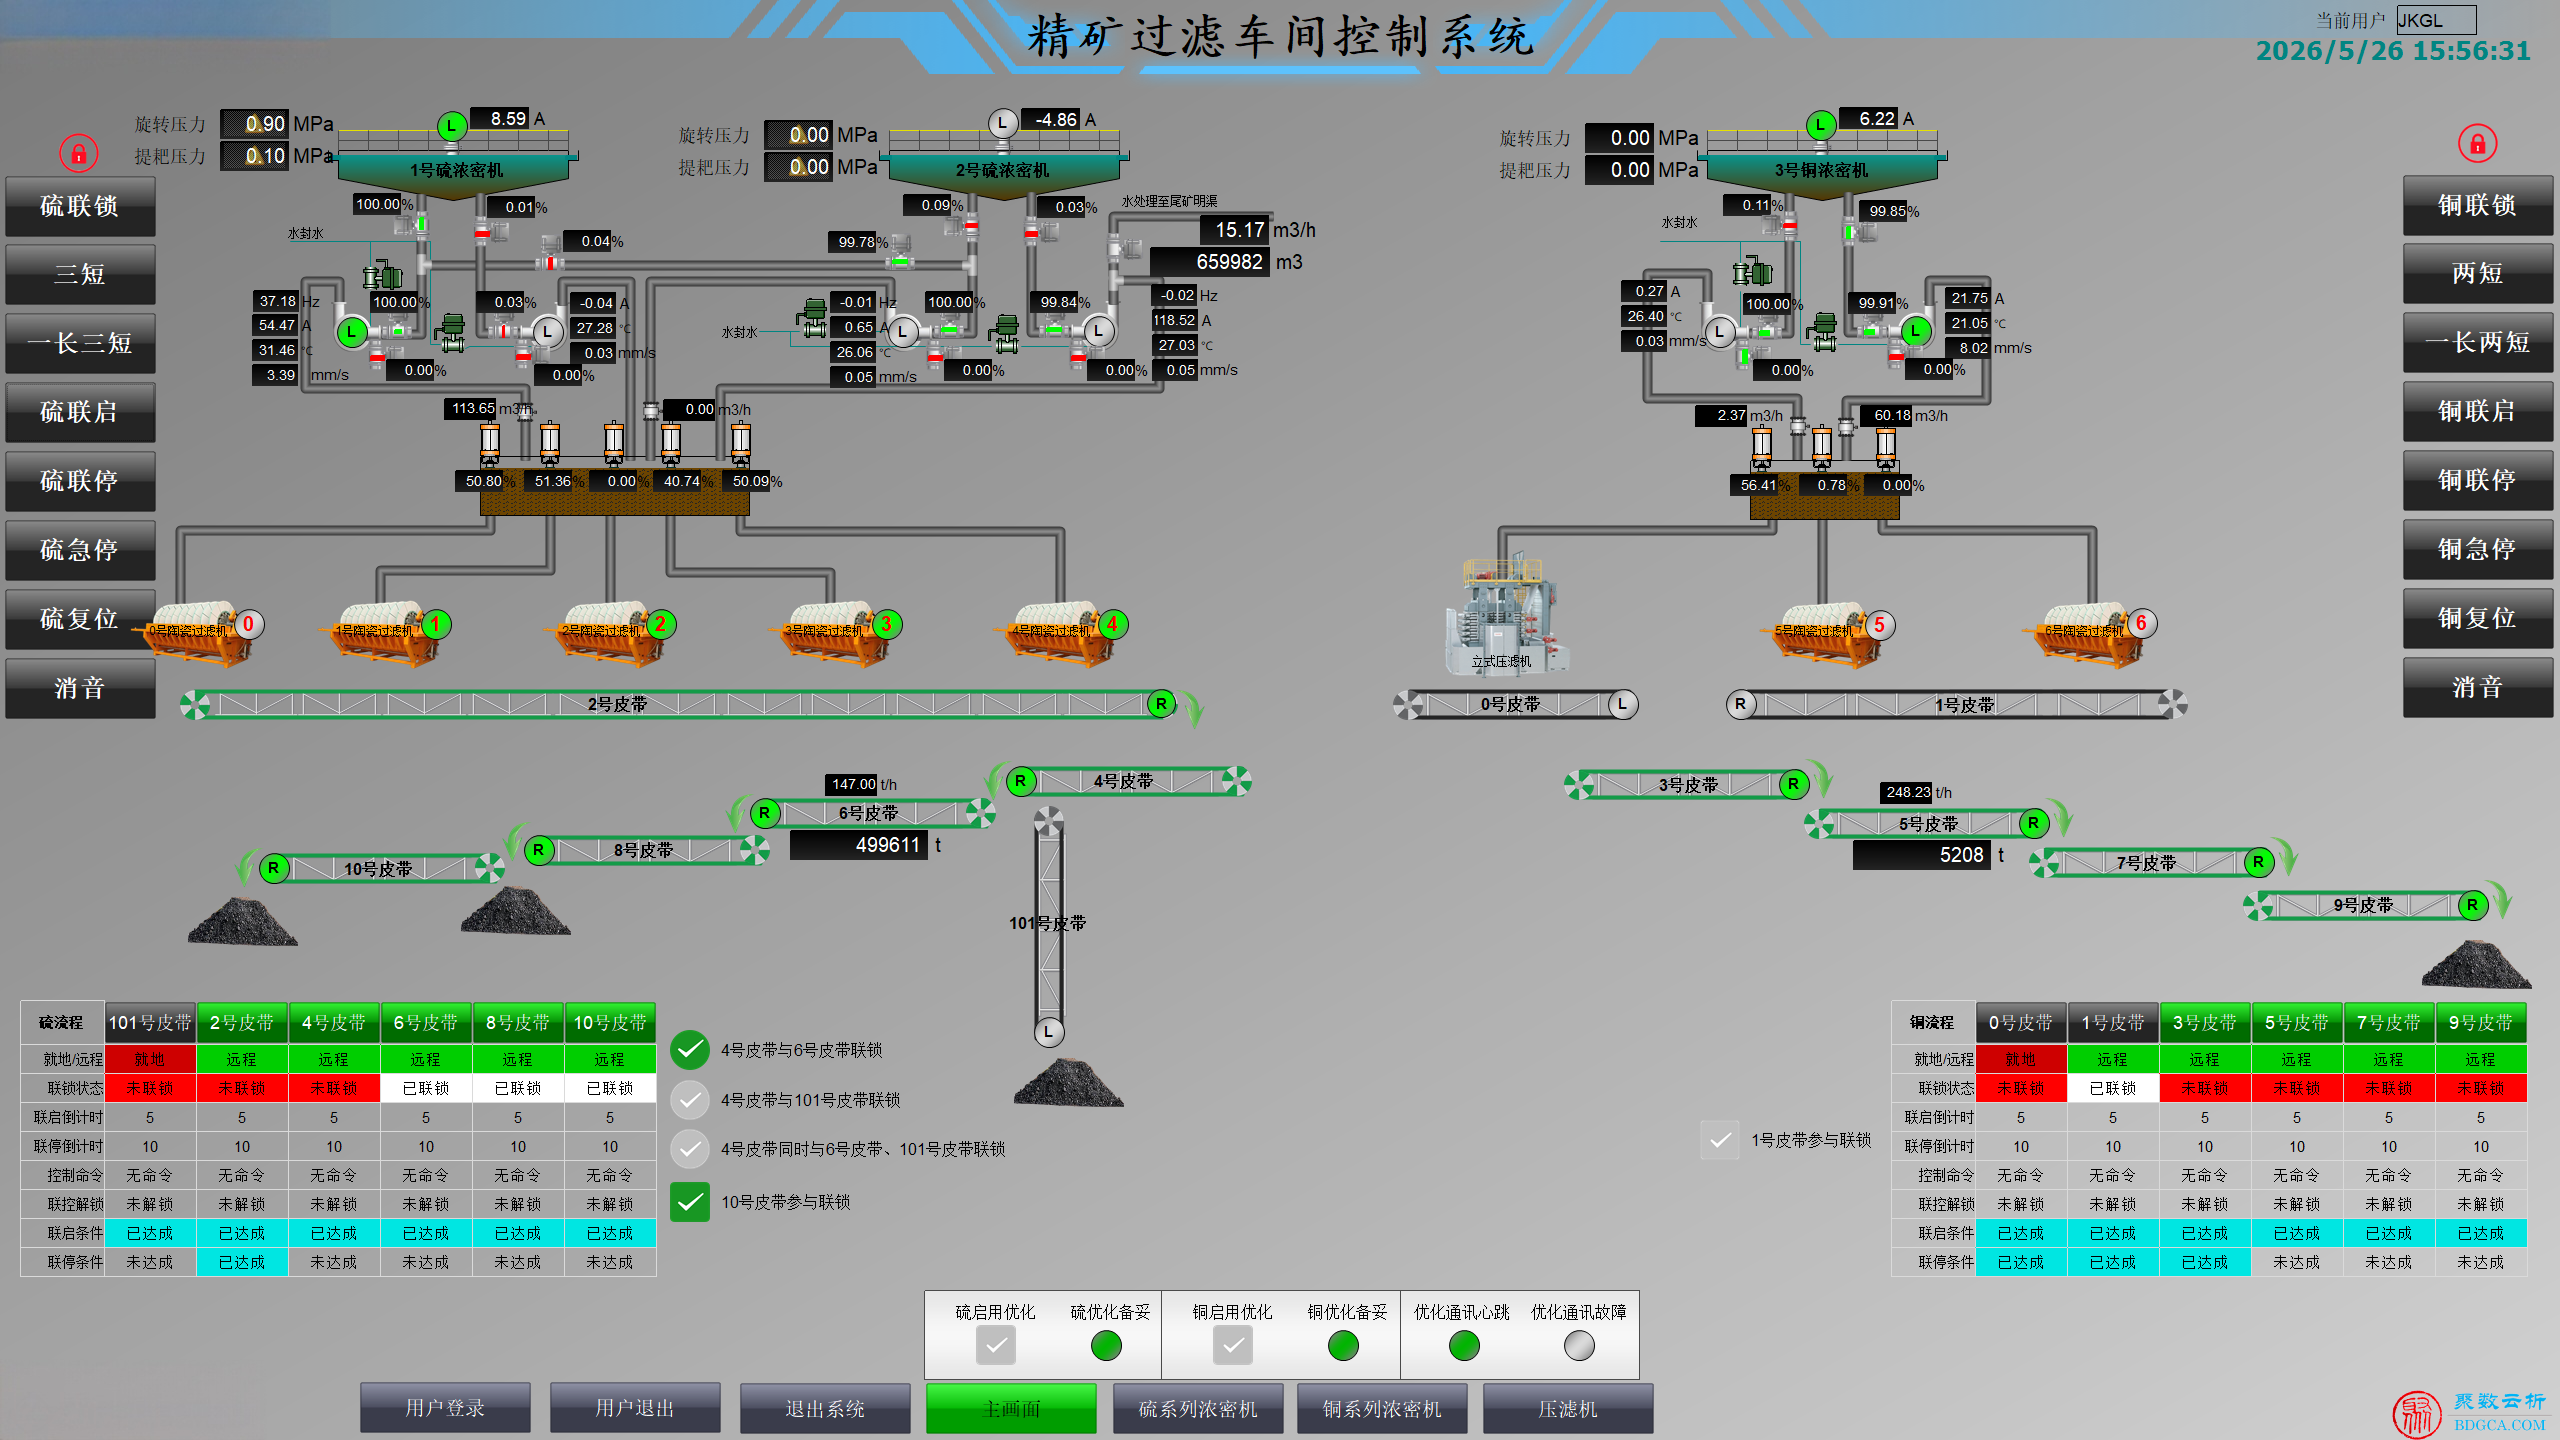The image size is (2560, 1440).
Task: Toggle 4号皮带与6号皮带联锁 checkbox
Action: tap(690, 1050)
